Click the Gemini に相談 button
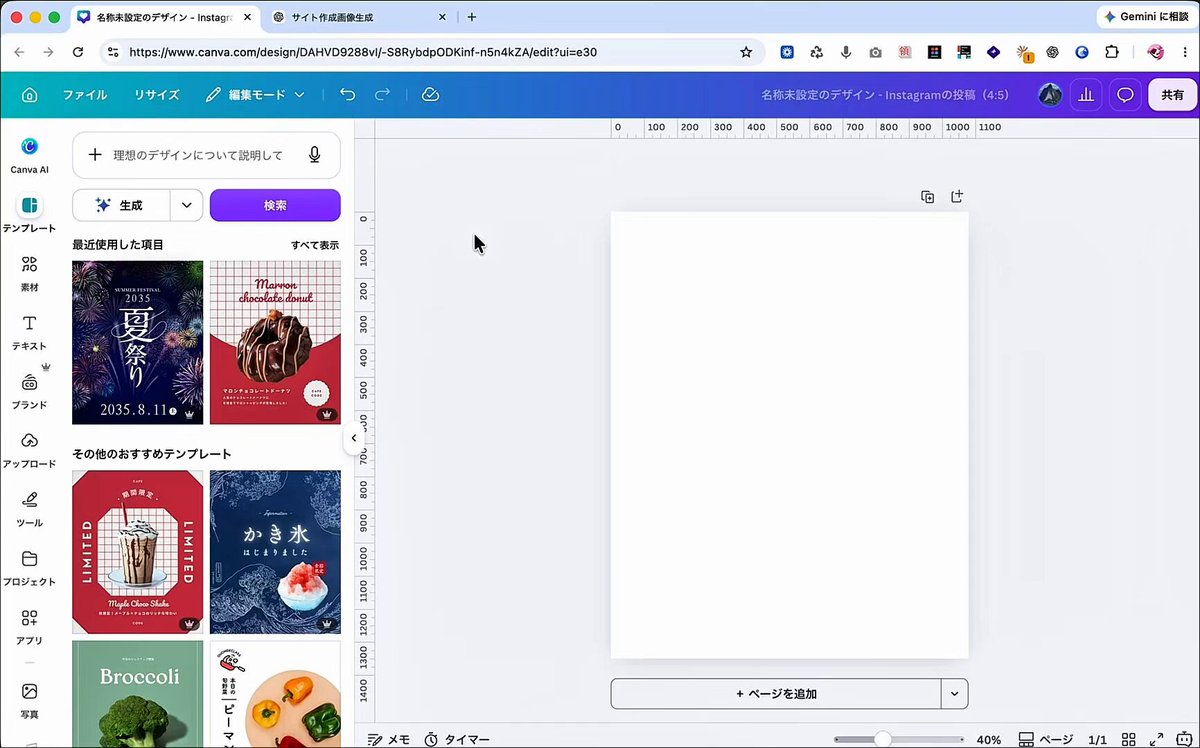Screen dimensions: 1200x748 (1145, 17)
